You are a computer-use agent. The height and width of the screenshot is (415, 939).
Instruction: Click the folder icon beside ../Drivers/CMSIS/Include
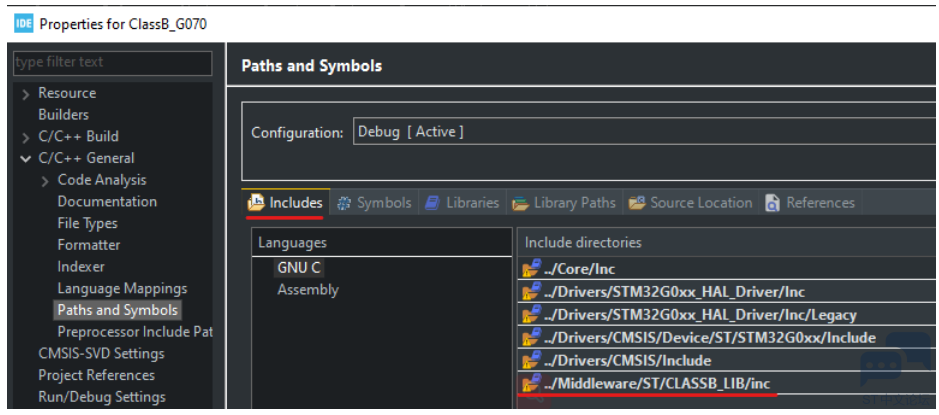(531, 360)
